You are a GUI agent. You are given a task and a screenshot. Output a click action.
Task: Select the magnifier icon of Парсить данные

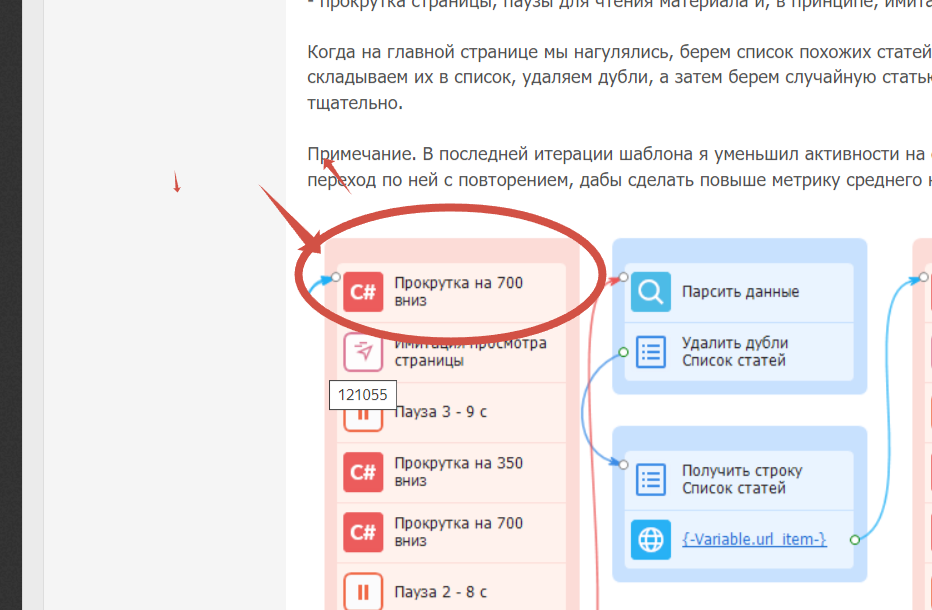650,291
